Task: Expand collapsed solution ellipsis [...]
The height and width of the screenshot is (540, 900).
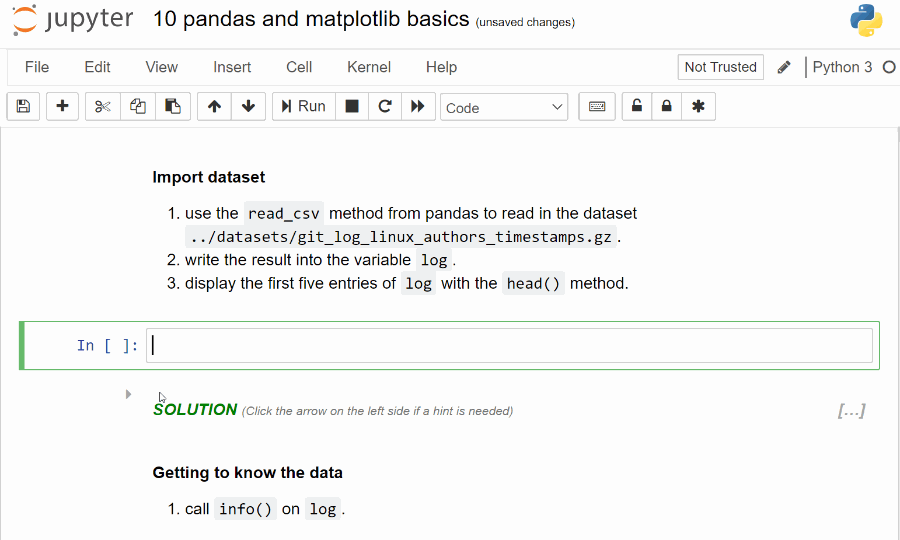Action: (x=851, y=410)
